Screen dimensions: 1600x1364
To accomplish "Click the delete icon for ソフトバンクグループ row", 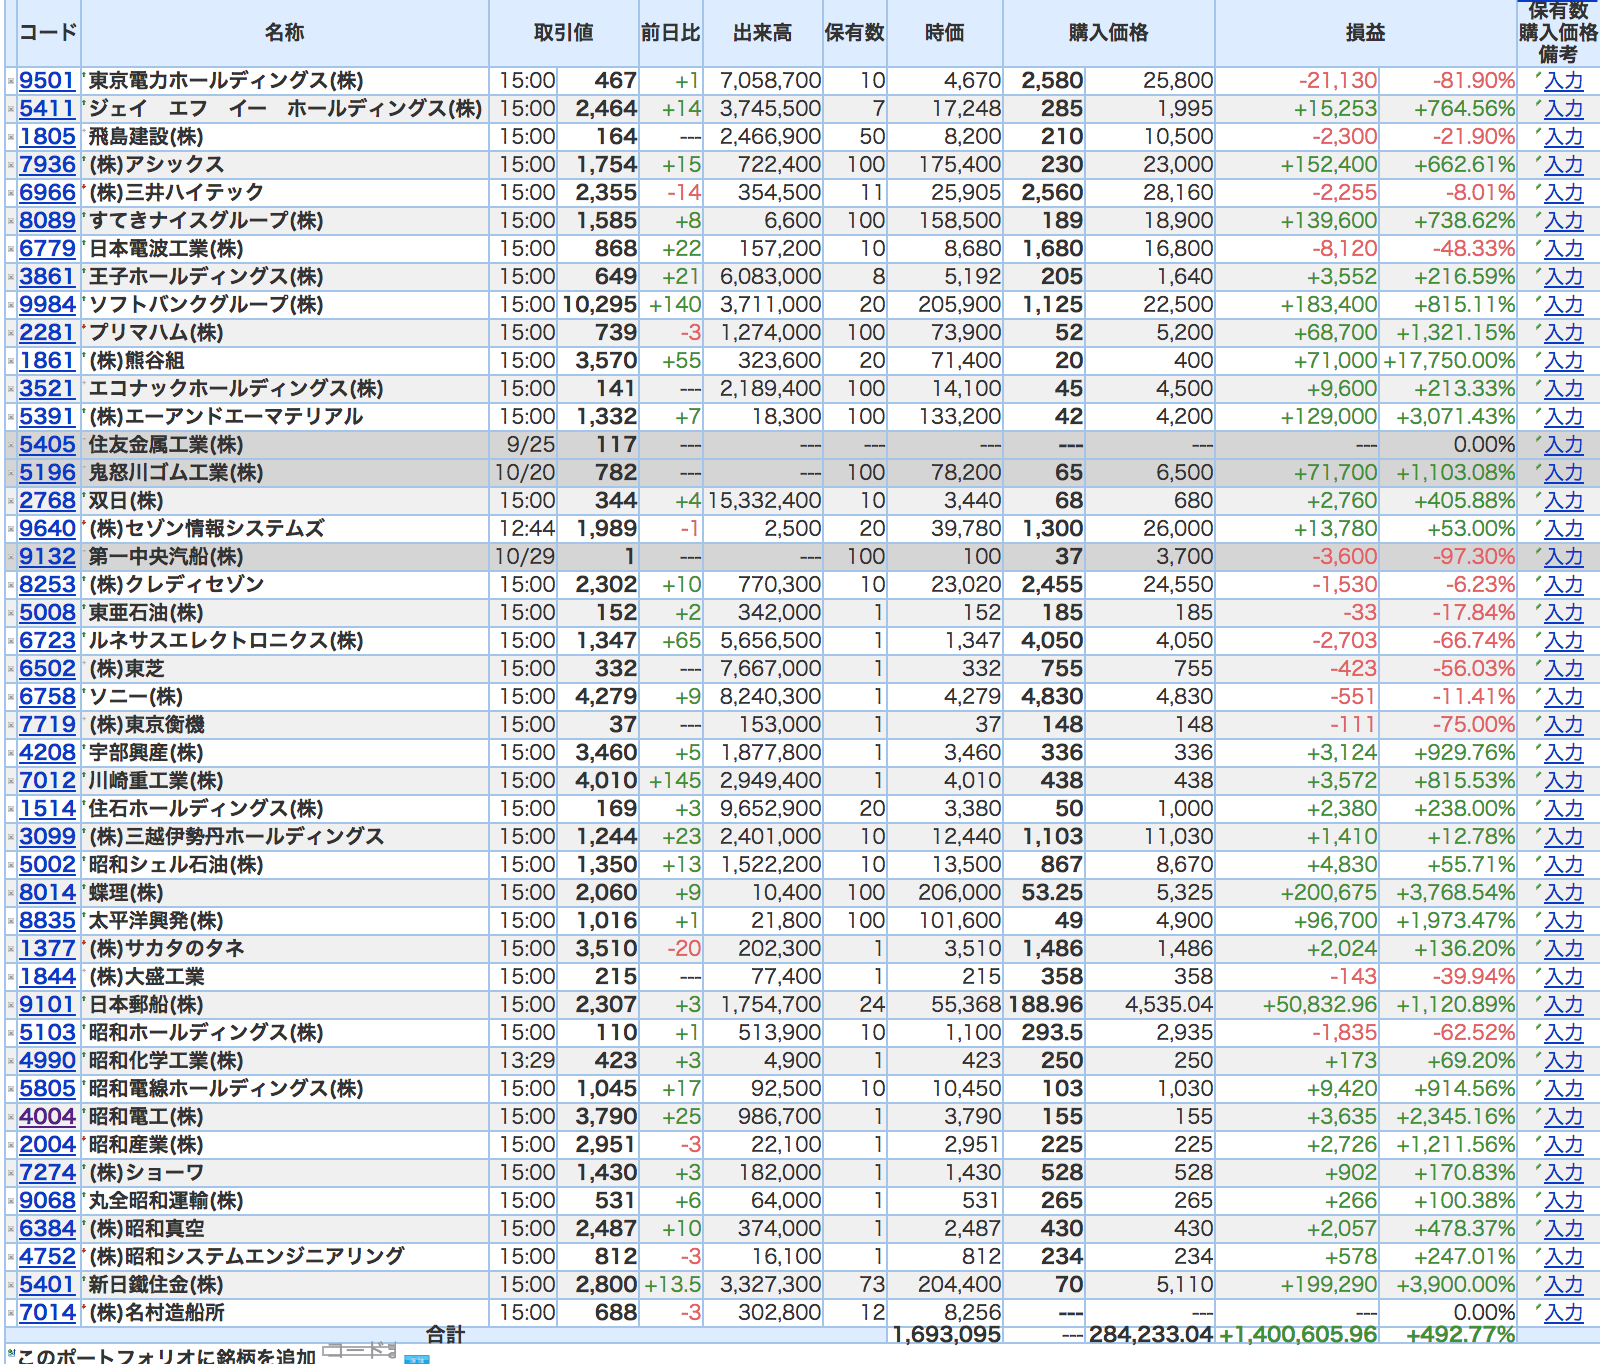I will [x=11, y=305].
